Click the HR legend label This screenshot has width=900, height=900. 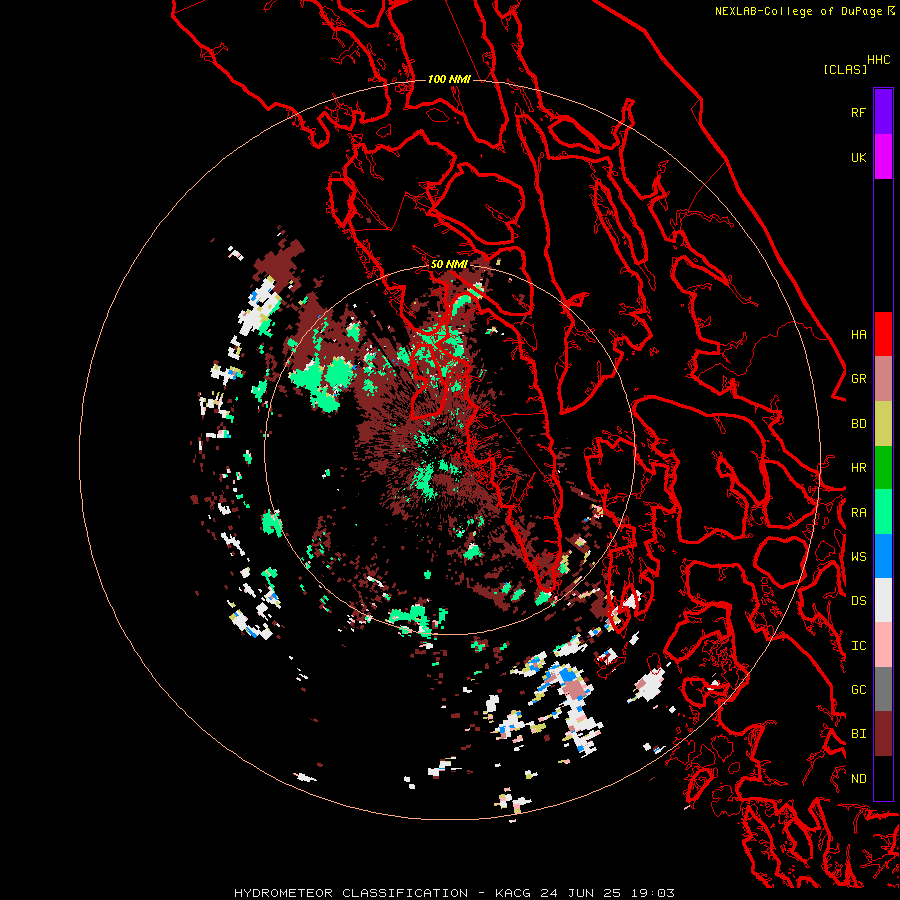(x=858, y=468)
